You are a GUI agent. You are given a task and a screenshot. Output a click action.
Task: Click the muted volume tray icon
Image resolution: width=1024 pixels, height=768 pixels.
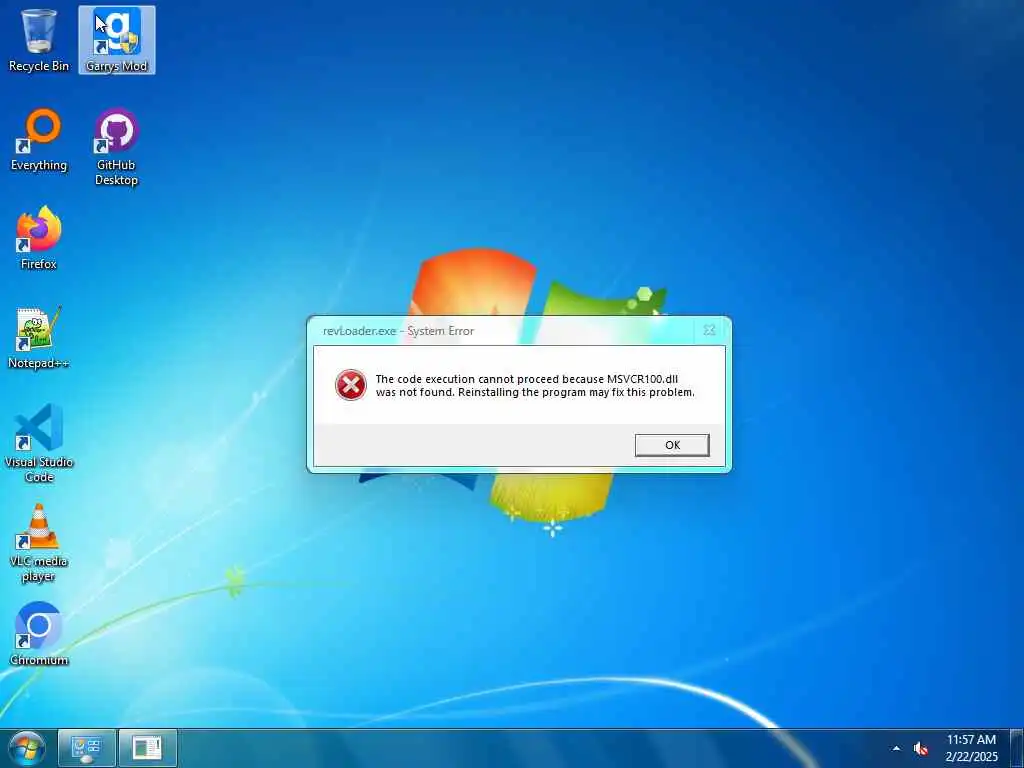(x=921, y=748)
